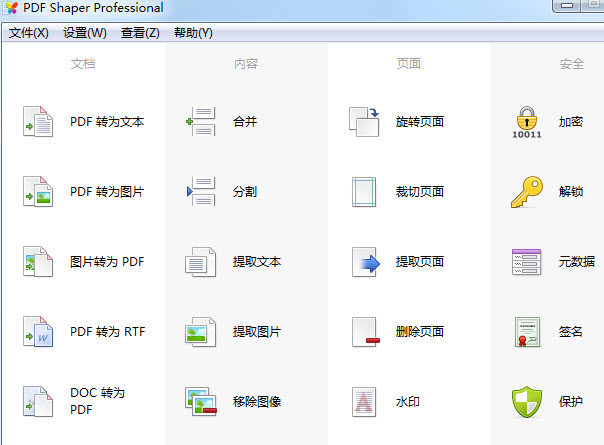Click the 分割 split icon
Viewport: 604px width, 445px height.
coord(201,192)
